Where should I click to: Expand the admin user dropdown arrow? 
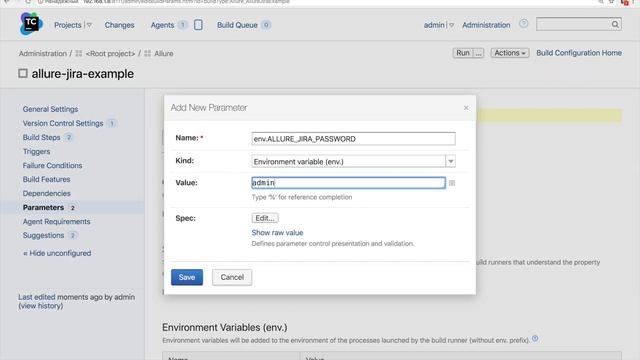[451, 25]
